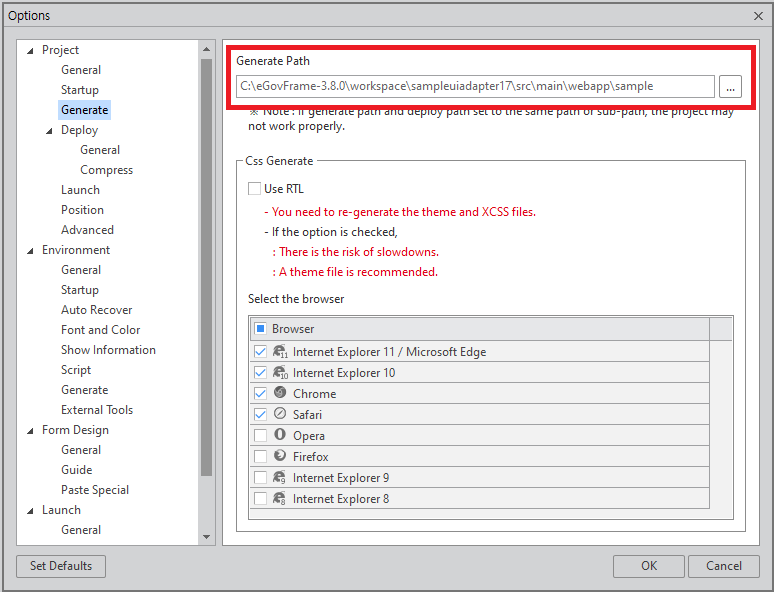Click the Internet Explorer 8 icon
The height and width of the screenshot is (592, 774).
[280, 498]
